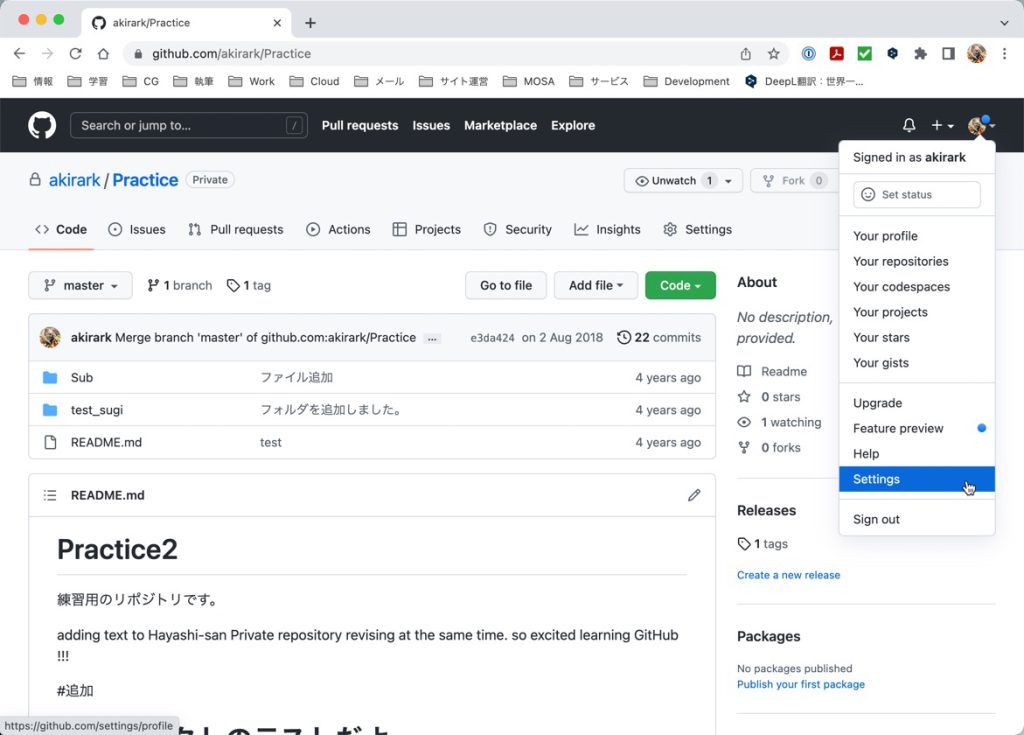
Task: Select the Actions tab
Action: point(338,229)
